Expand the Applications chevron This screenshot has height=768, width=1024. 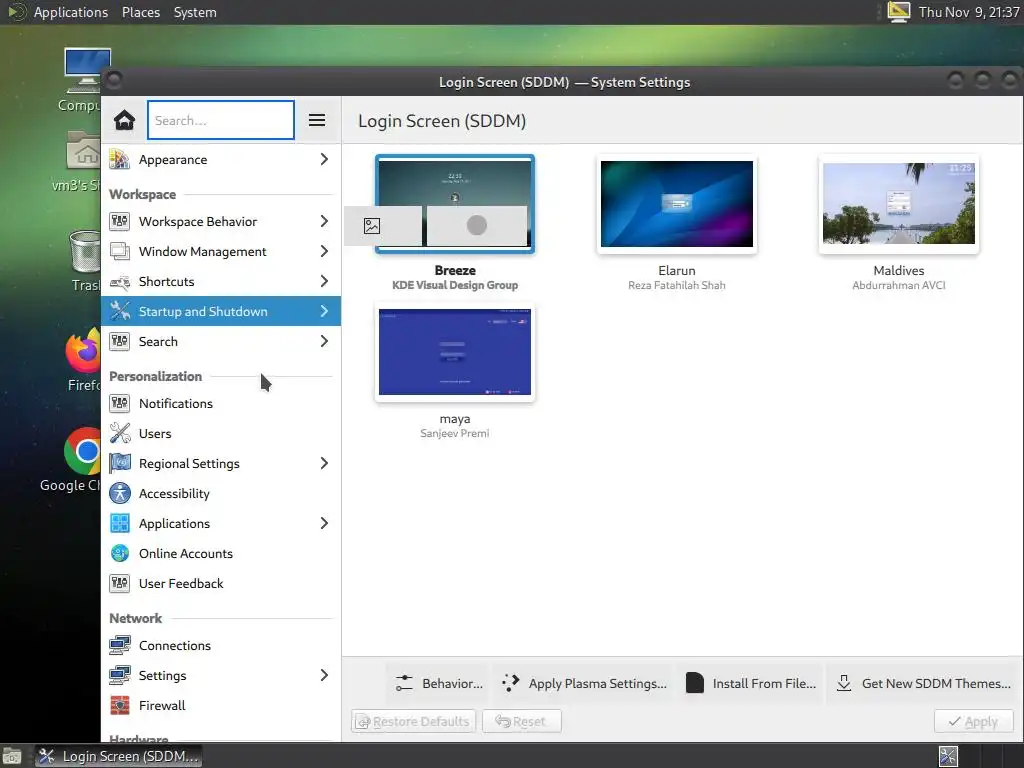click(324, 524)
